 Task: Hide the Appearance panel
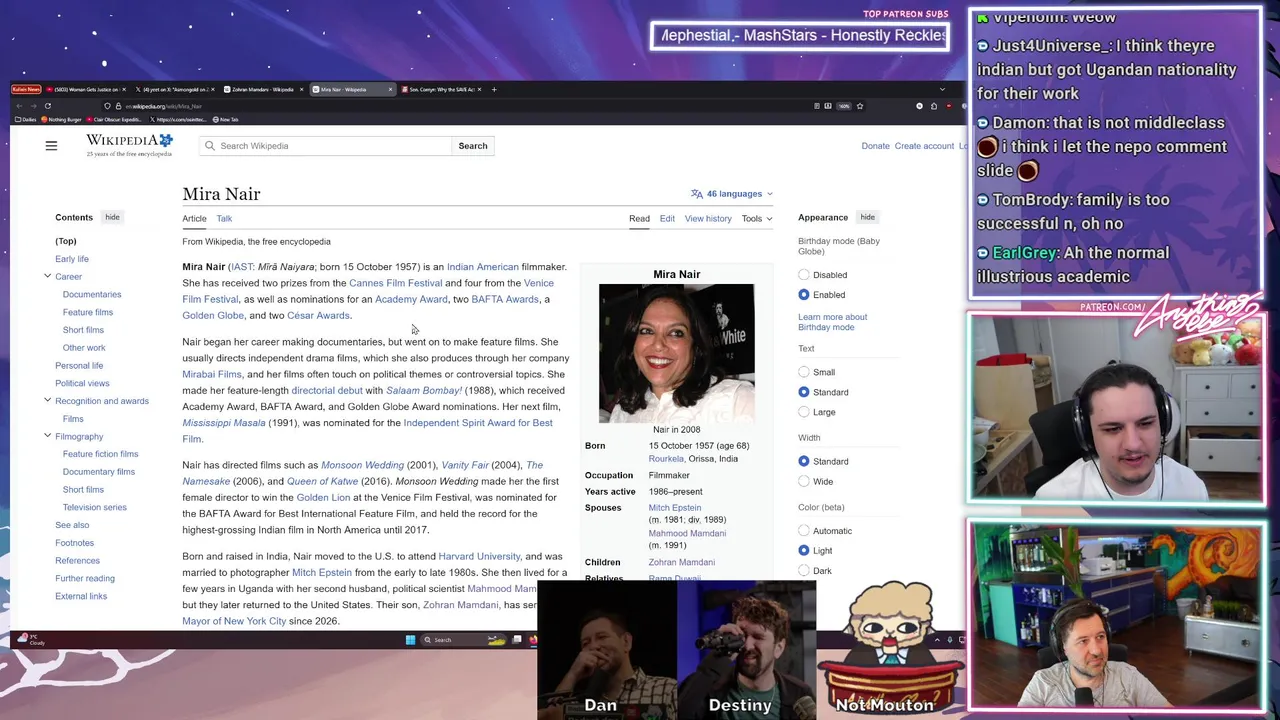(x=867, y=217)
